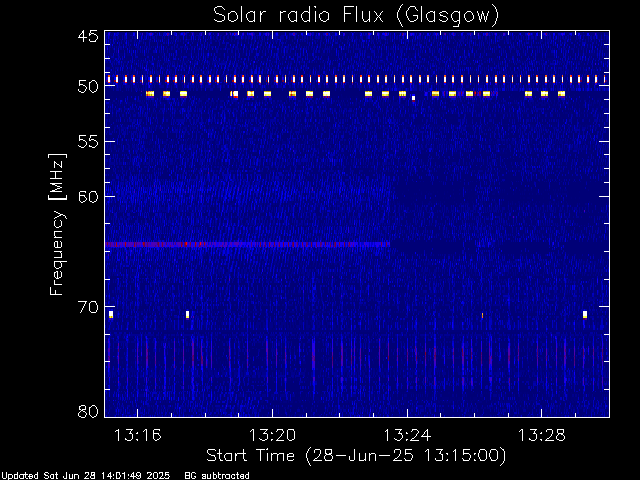This screenshot has width=640, height=480.
Task: Click the 13:28 time axis label
Action: tap(542, 435)
